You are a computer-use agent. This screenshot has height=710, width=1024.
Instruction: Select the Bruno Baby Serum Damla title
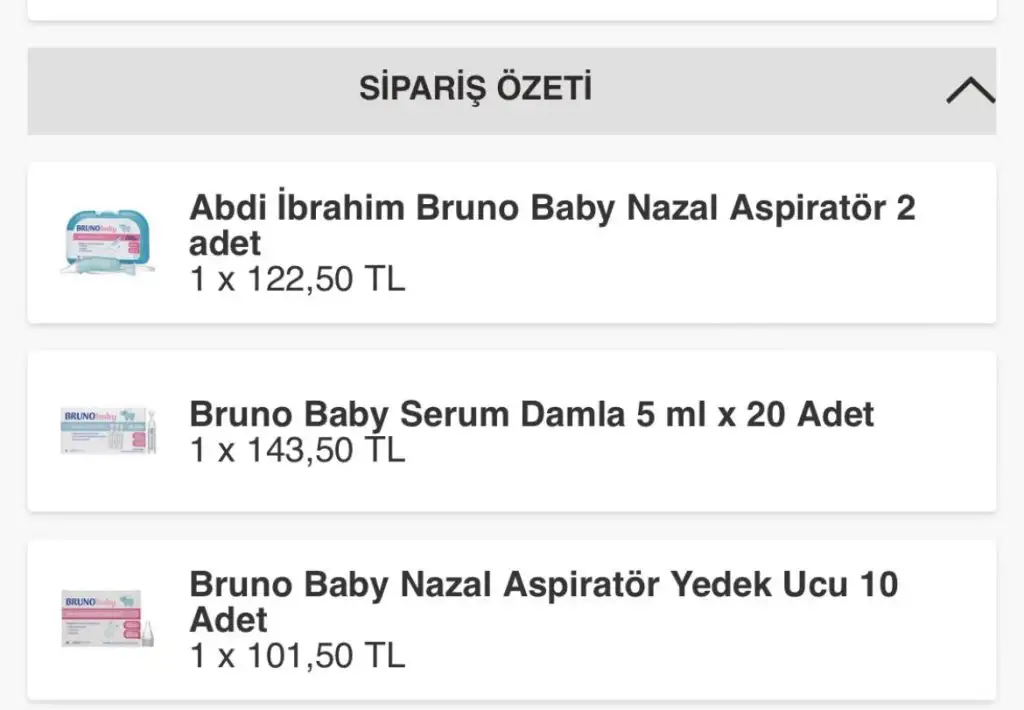(x=531, y=414)
